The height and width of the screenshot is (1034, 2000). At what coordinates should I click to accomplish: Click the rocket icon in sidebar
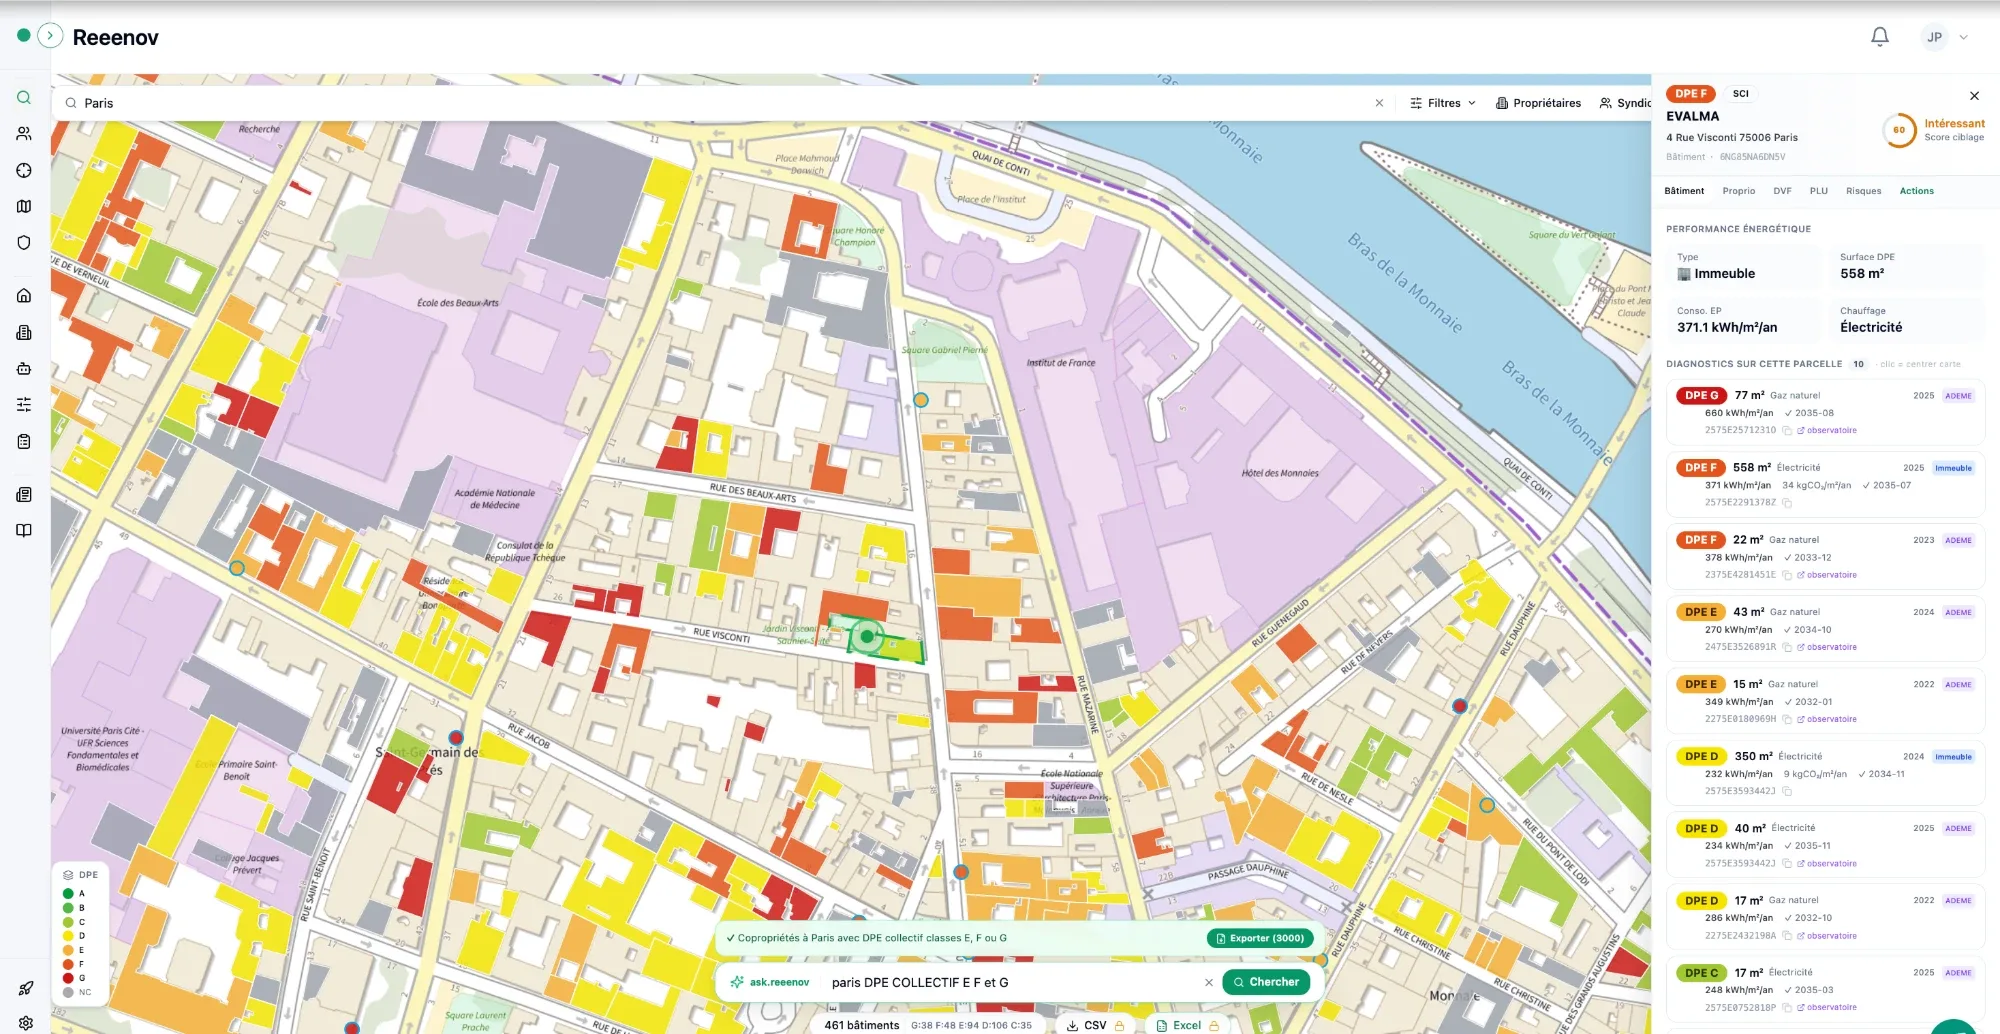(x=26, y=988)
